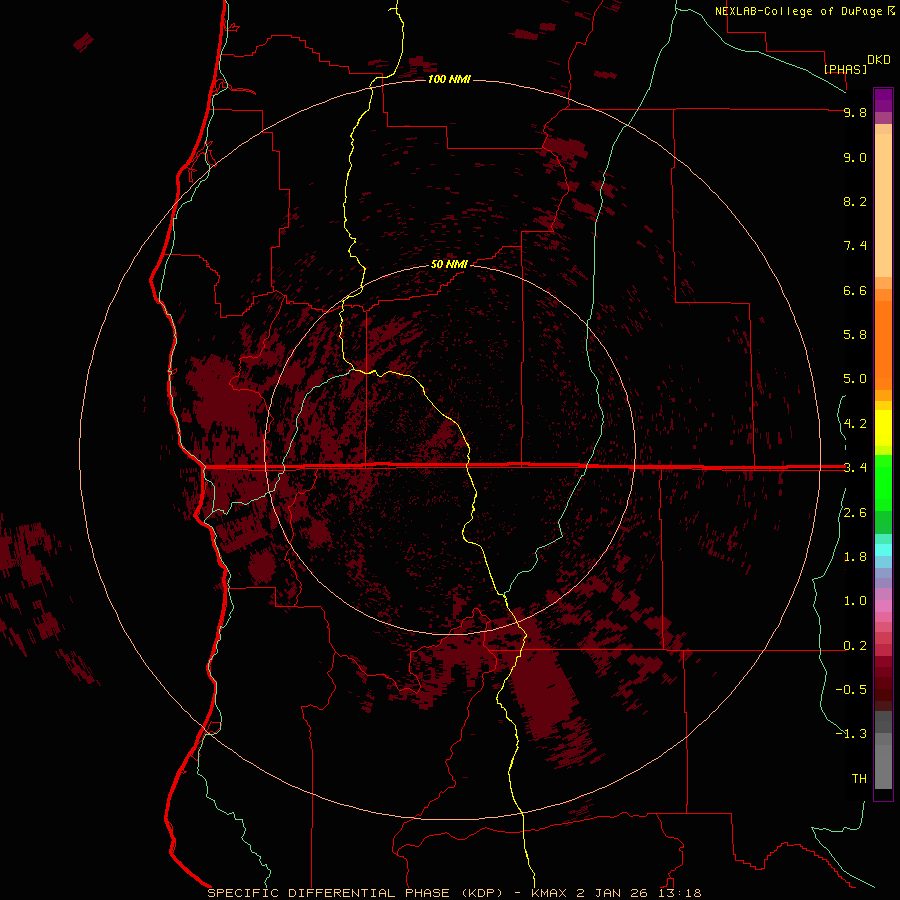The width and height of the screenshot is (900, 900).
Task: Click the 9.0 scale value
Action: pos(855,157)
